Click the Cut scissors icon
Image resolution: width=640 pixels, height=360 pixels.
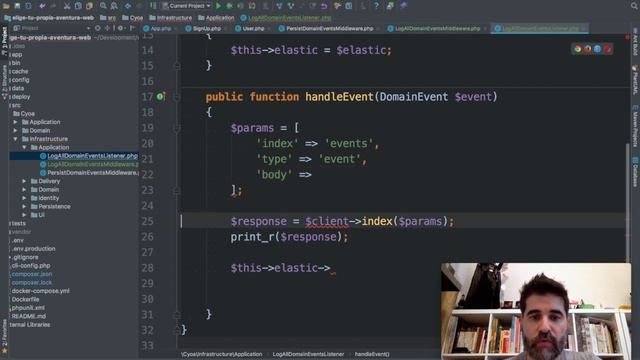tap(67, 6)
